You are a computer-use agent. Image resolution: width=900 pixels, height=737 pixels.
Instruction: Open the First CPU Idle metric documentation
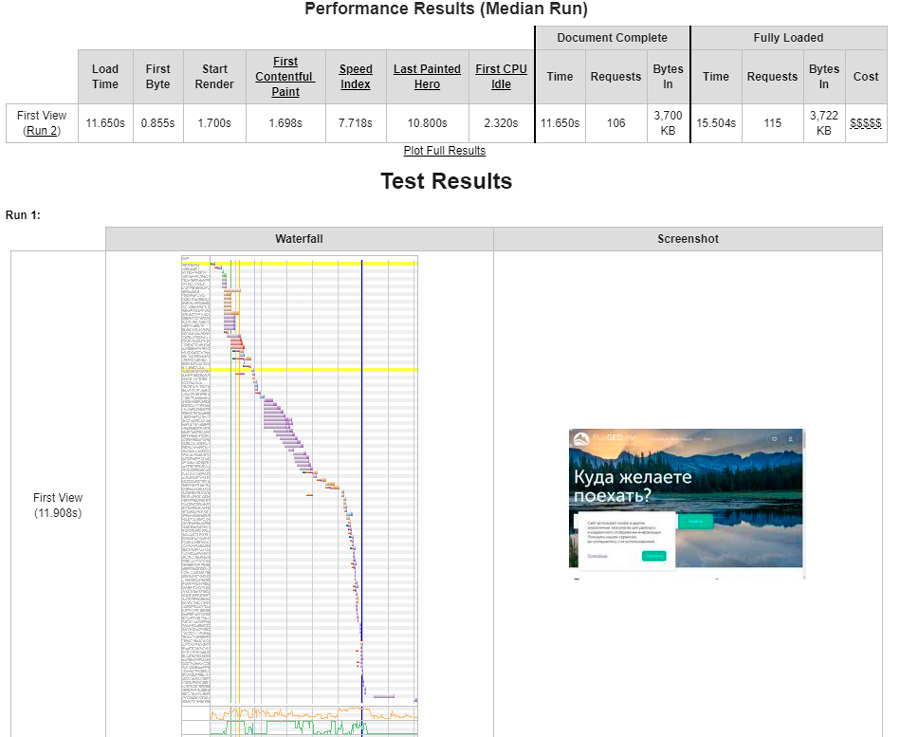click(501, 70)
